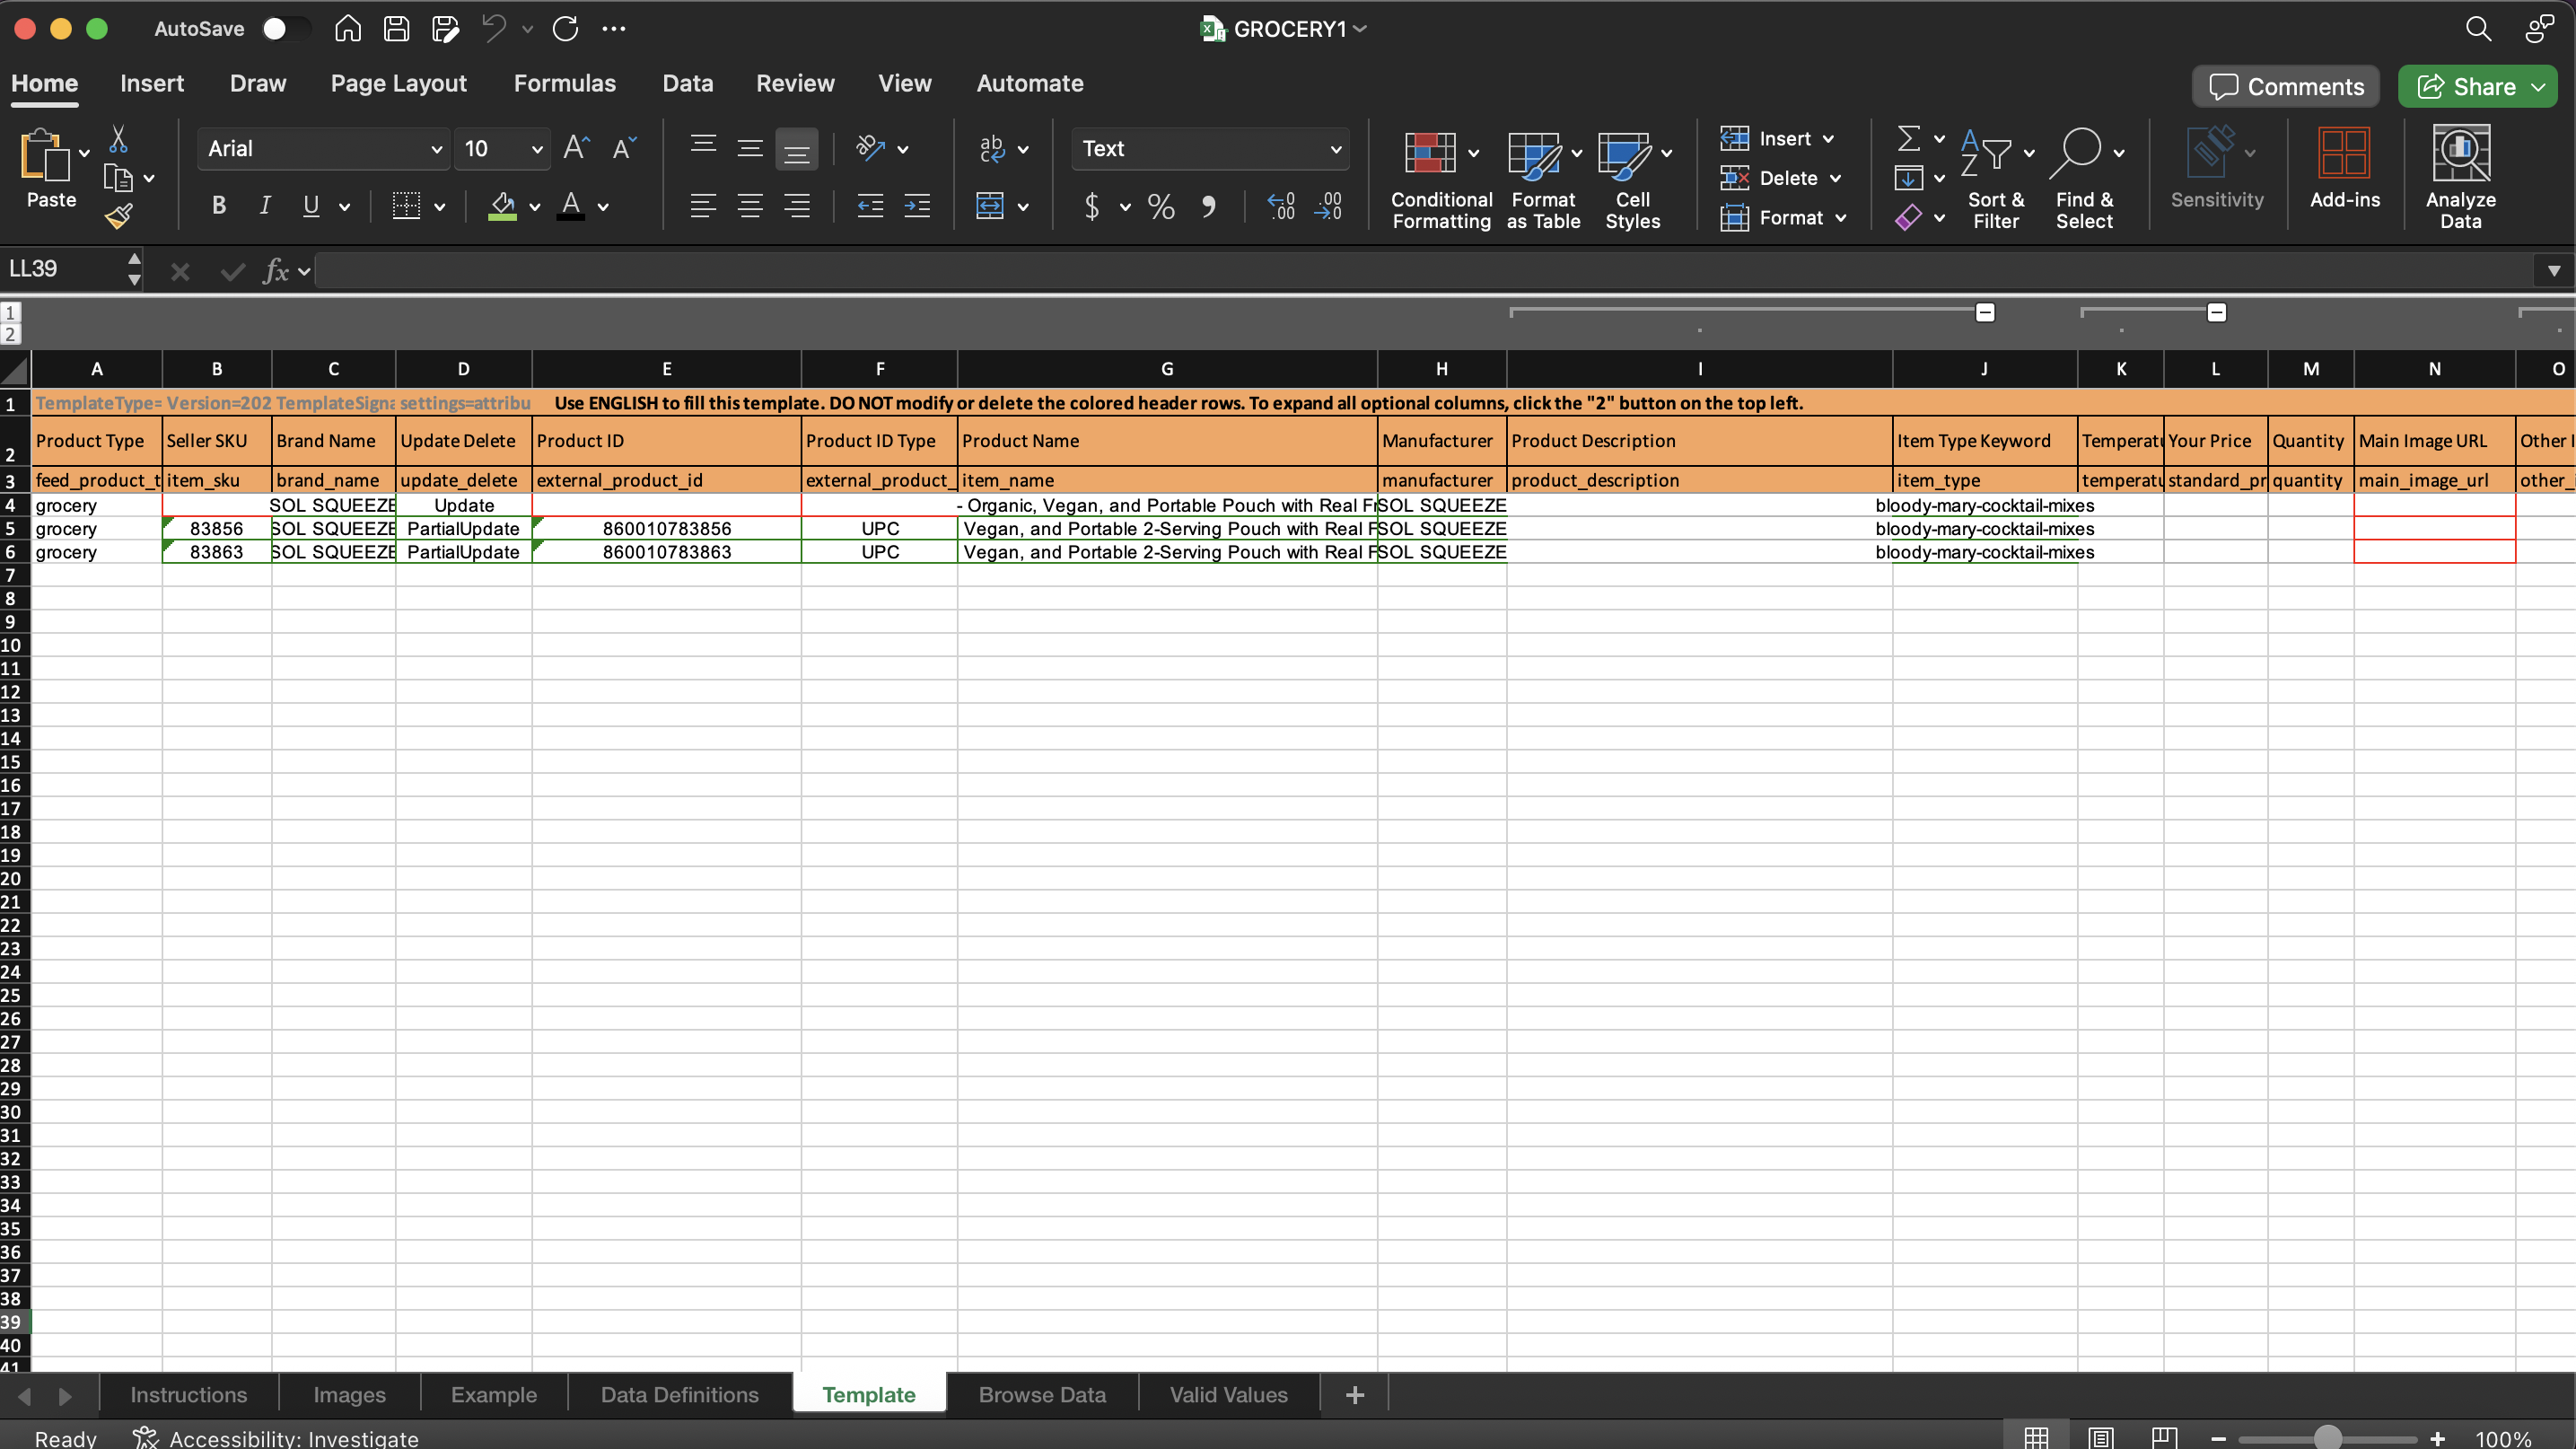Viewport: 2576px width, 1449px height.
Task: Decrease font size with smaller A
Action: tap(624, 148)
